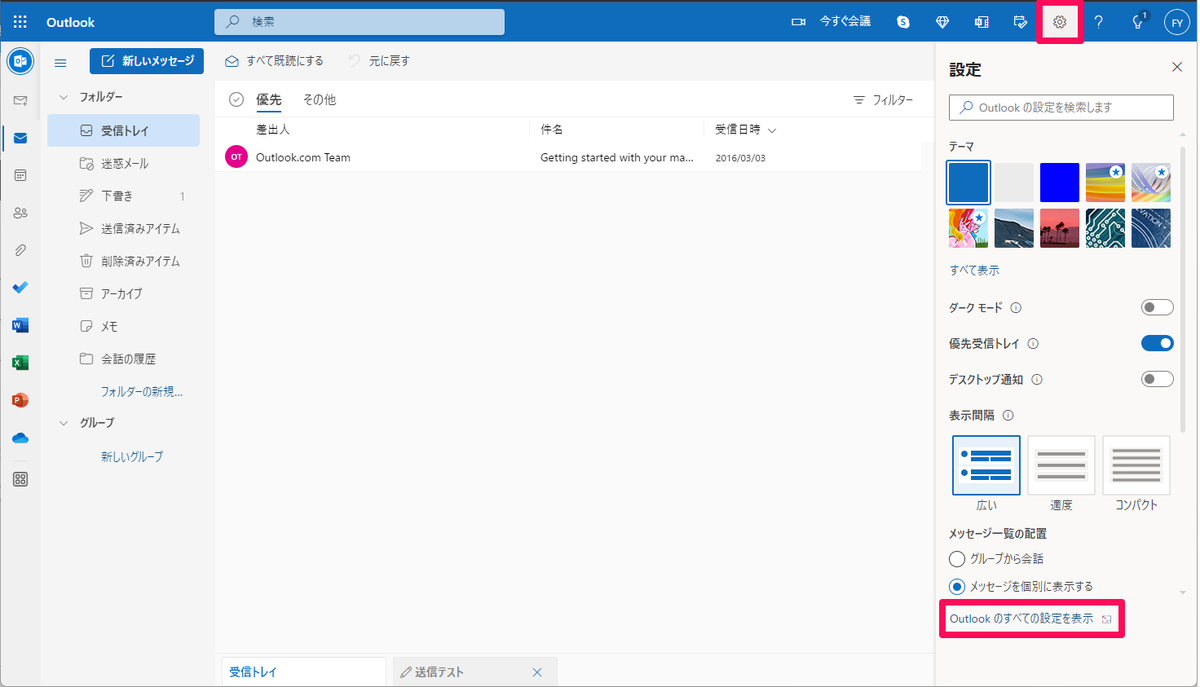Click the new mail envelope icon in rail
The width and height of the screenshot is (1200, 687).
[20, 100]
